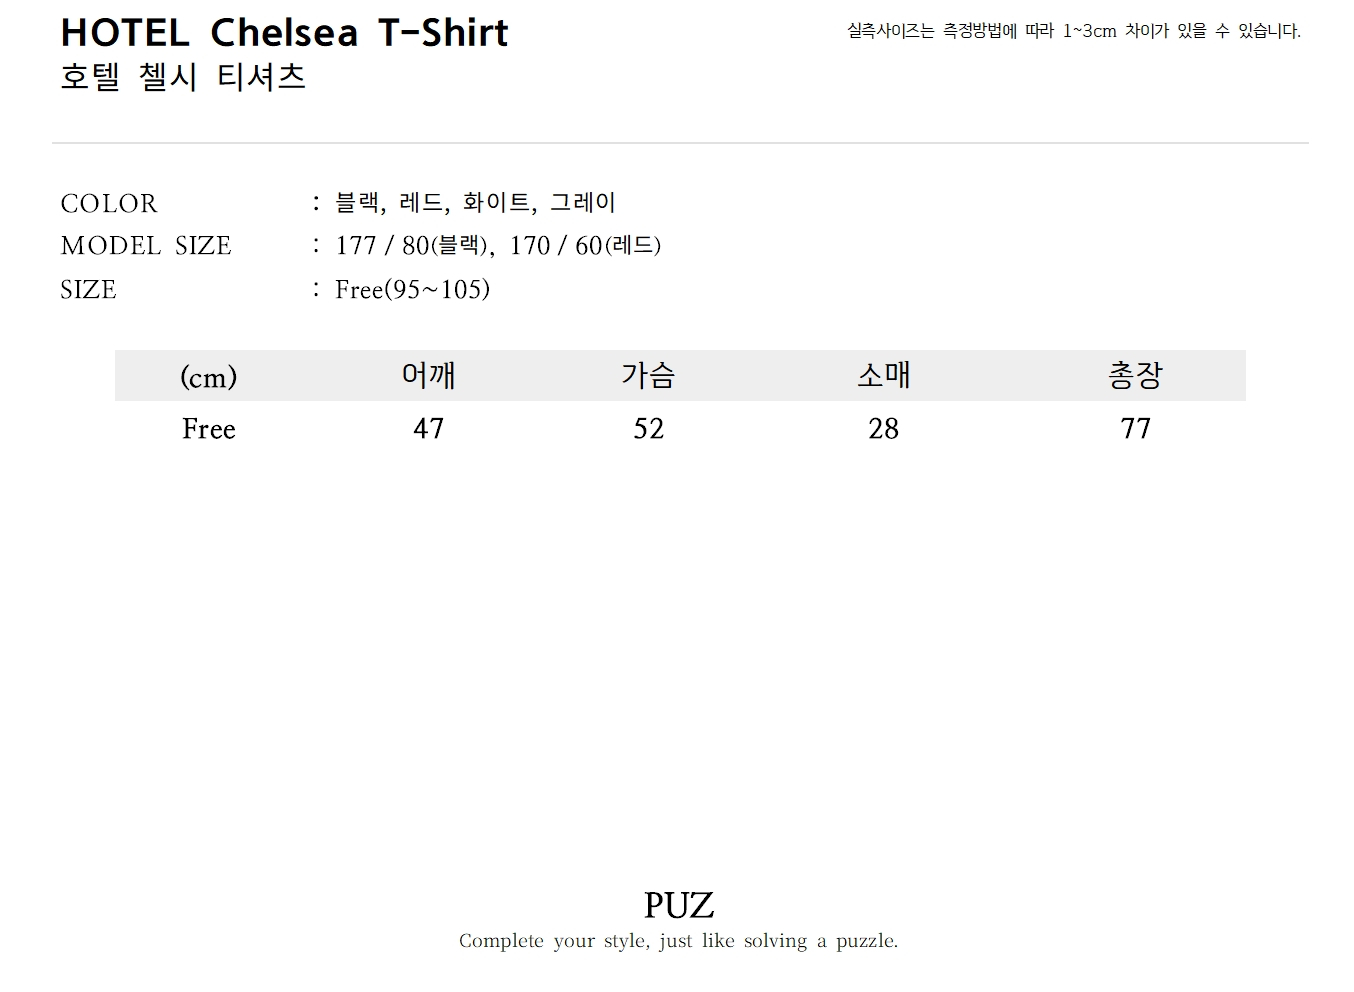Click the Free(95~105) size value

(x=412, y=290)
